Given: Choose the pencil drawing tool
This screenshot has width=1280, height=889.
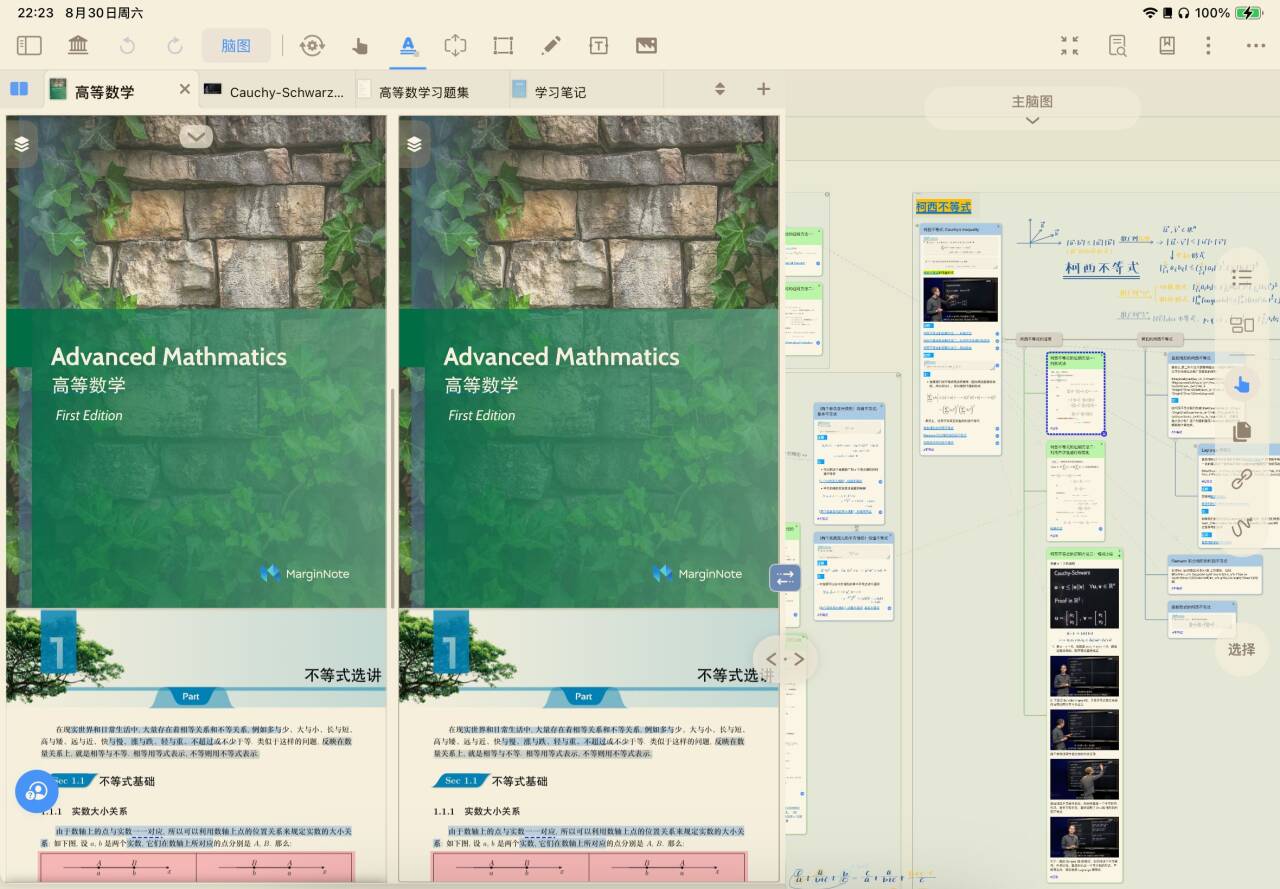Looking at the screenshot, I should (x=550, y=45).
